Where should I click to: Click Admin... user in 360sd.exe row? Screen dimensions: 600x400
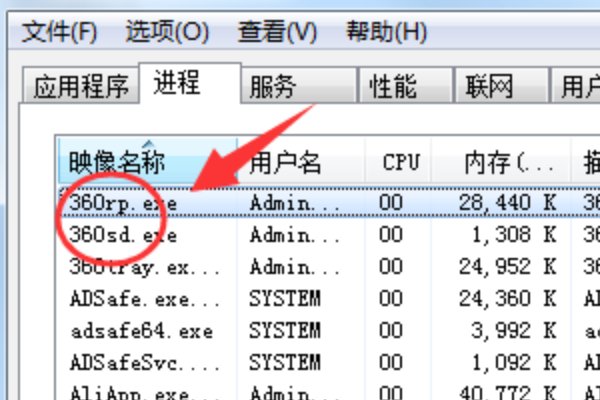295,235
